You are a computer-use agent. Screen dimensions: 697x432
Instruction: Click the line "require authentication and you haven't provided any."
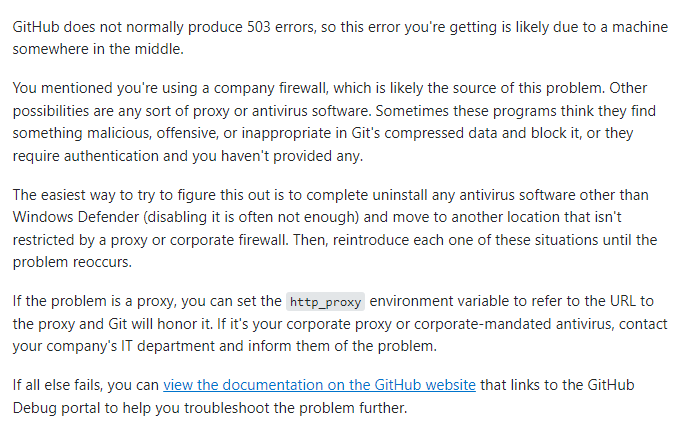[188, 156]
